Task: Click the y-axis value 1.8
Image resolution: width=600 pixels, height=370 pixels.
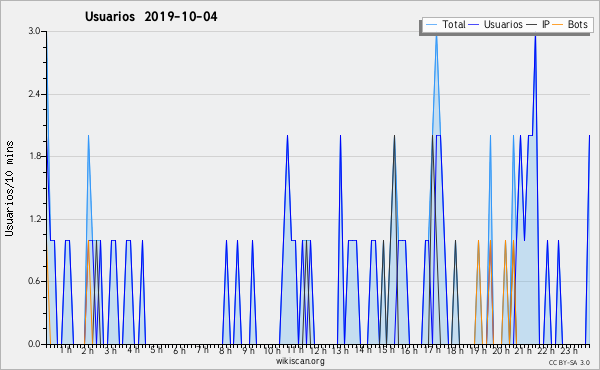Action: click(34, 156)
